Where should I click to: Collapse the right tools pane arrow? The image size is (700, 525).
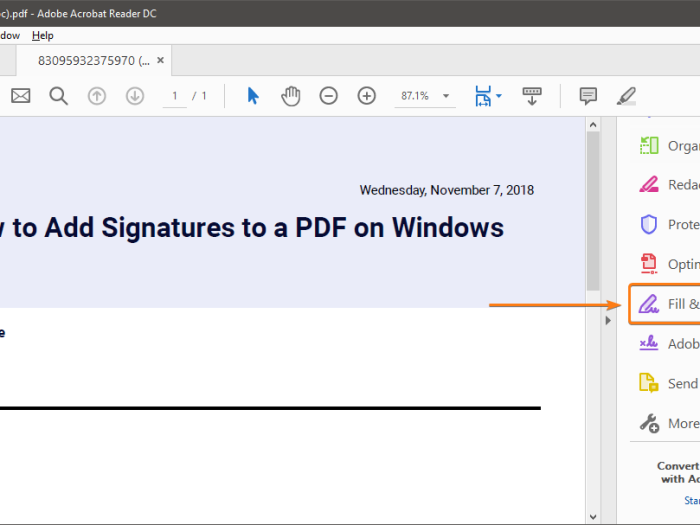pyautogui.click(x=608, y=320)
